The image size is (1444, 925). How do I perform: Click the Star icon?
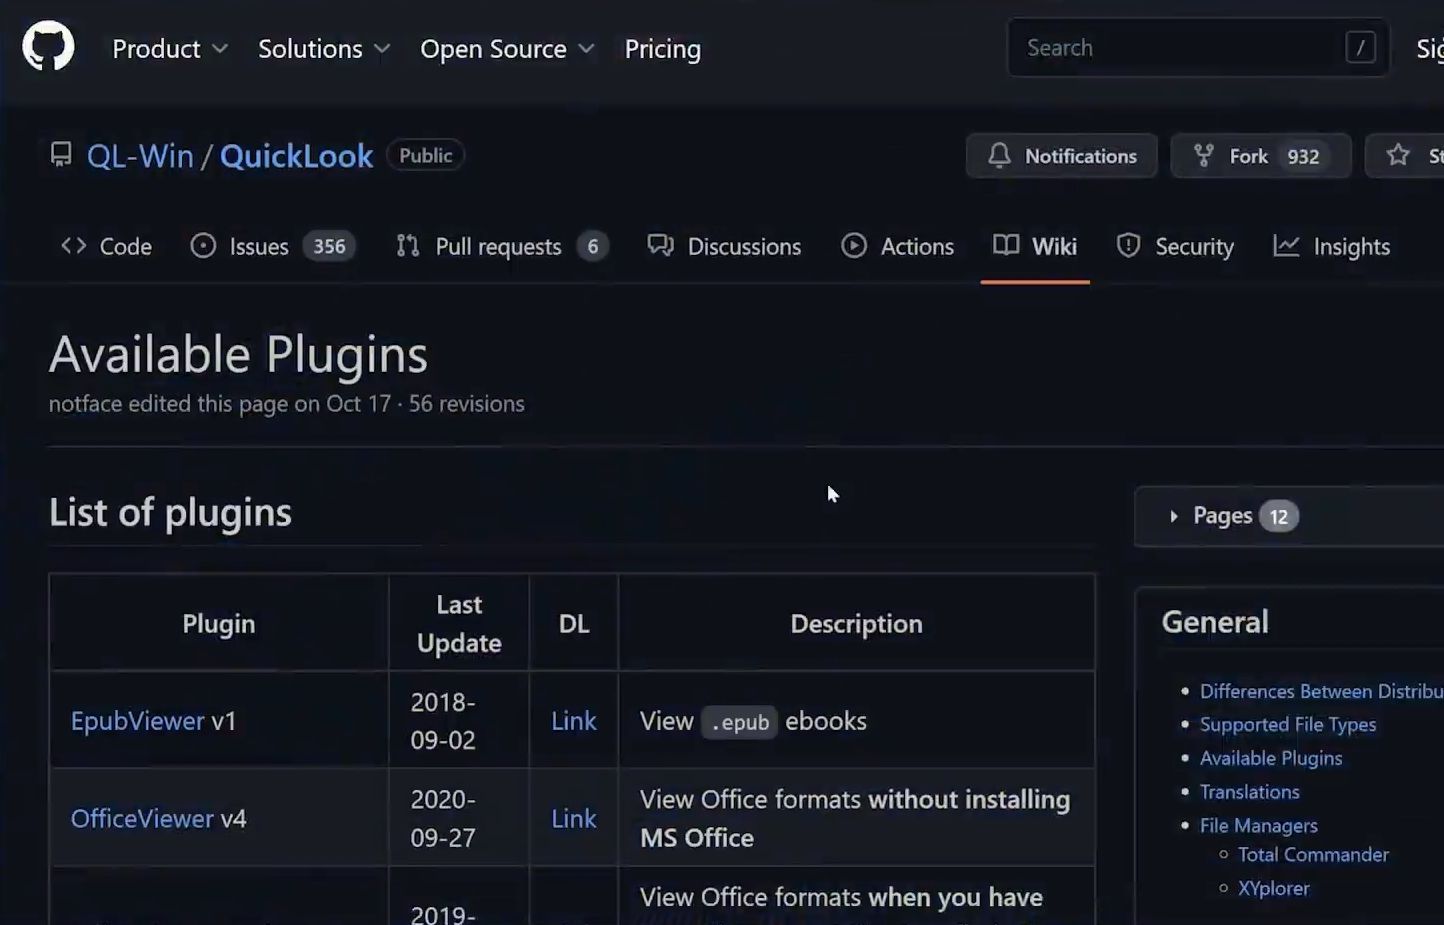pos(1398,155)
